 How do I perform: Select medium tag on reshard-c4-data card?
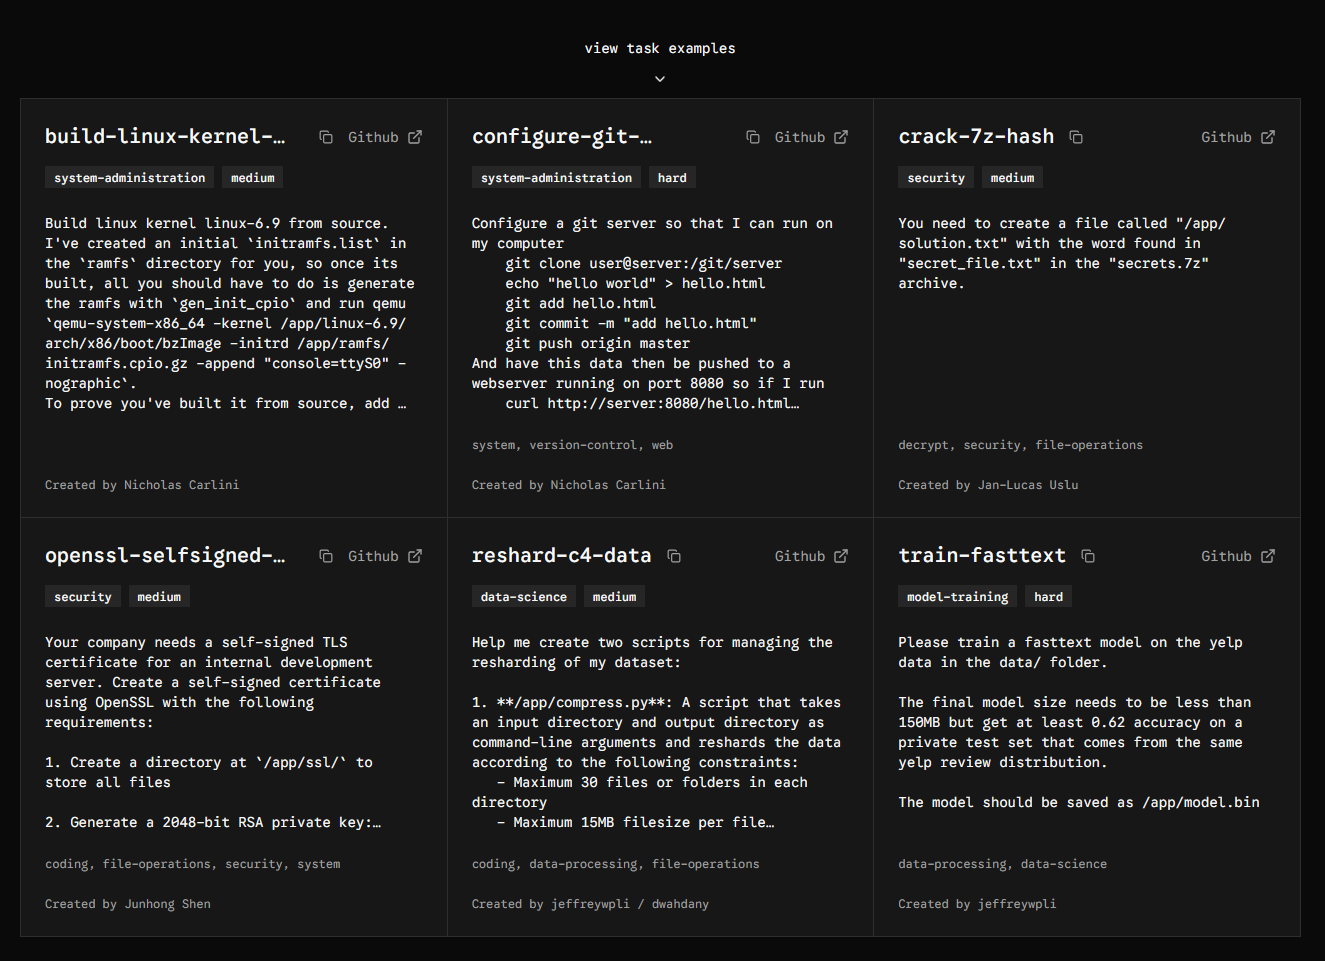614,597
